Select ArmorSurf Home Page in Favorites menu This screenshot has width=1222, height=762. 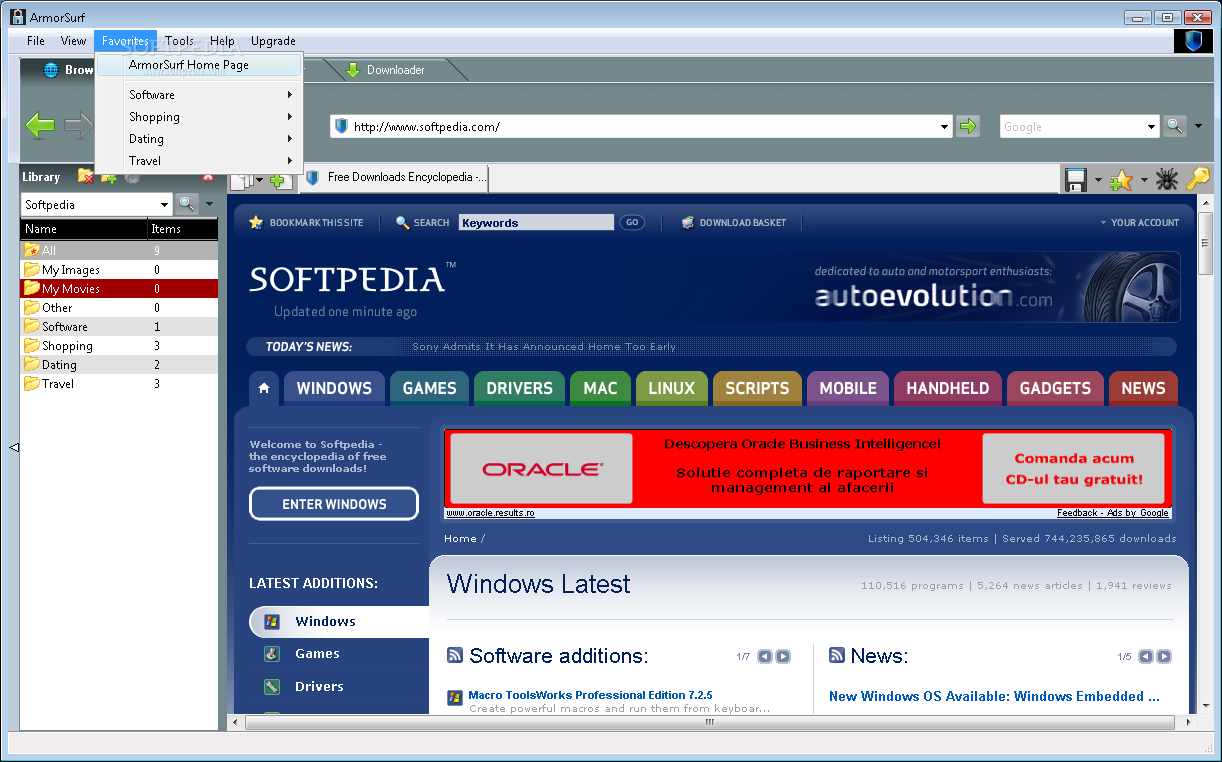coord(199,65)
